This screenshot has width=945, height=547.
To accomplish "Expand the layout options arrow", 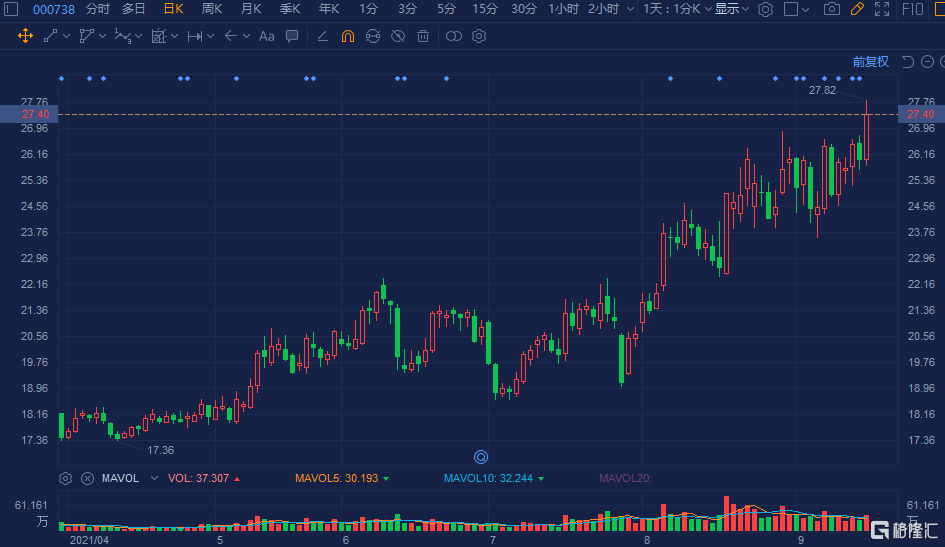I will 806,10.
